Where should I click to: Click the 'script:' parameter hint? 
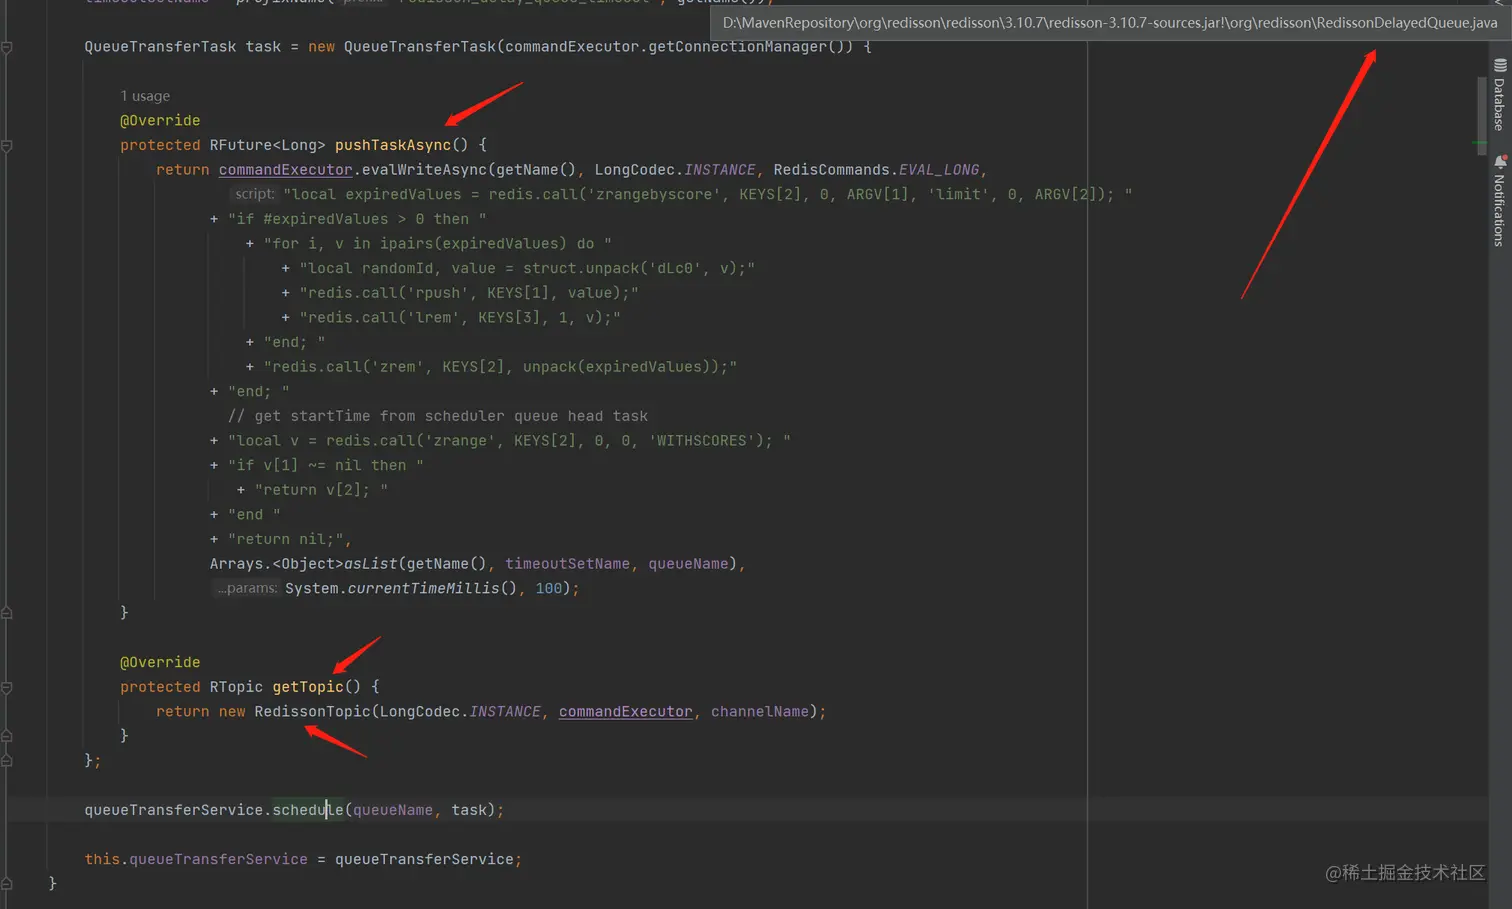coord(254,194)
